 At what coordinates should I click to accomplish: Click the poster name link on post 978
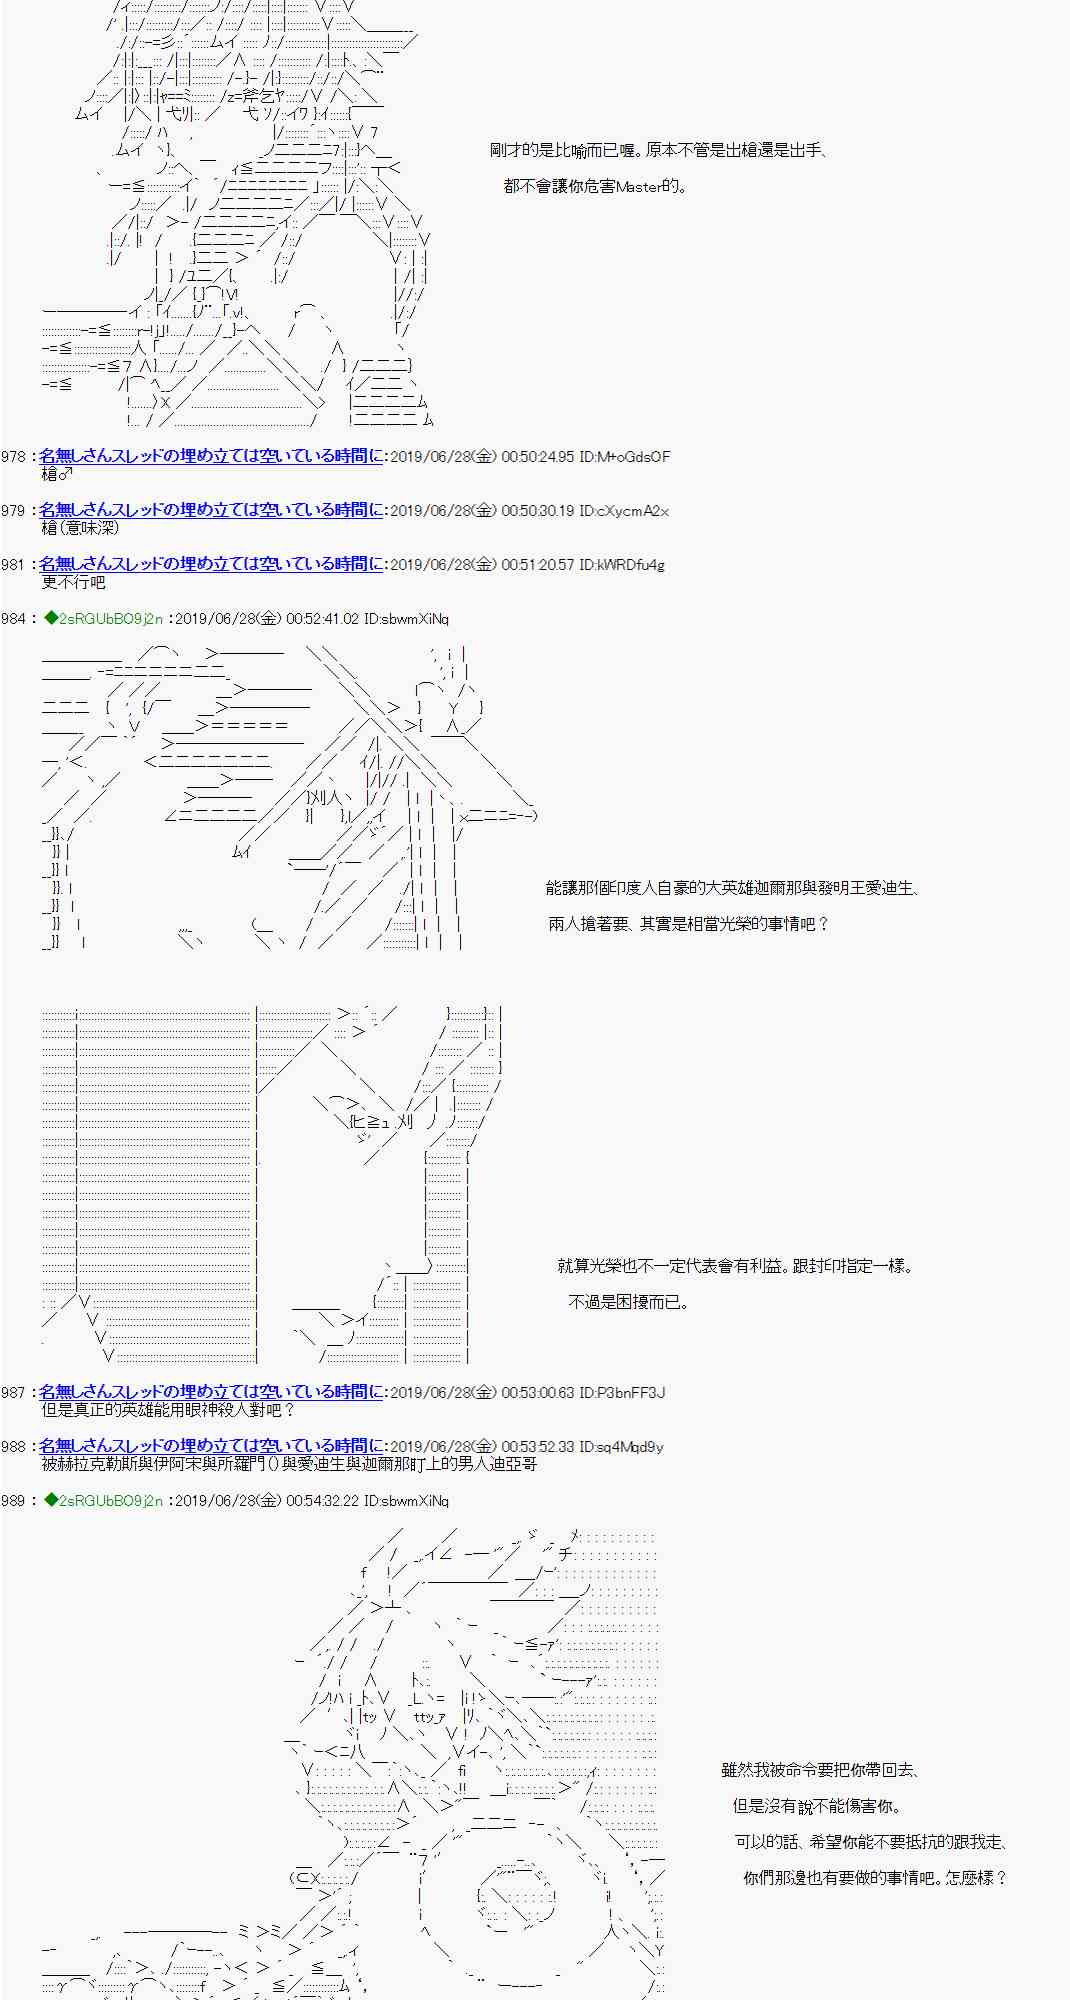tap(211, 456)
